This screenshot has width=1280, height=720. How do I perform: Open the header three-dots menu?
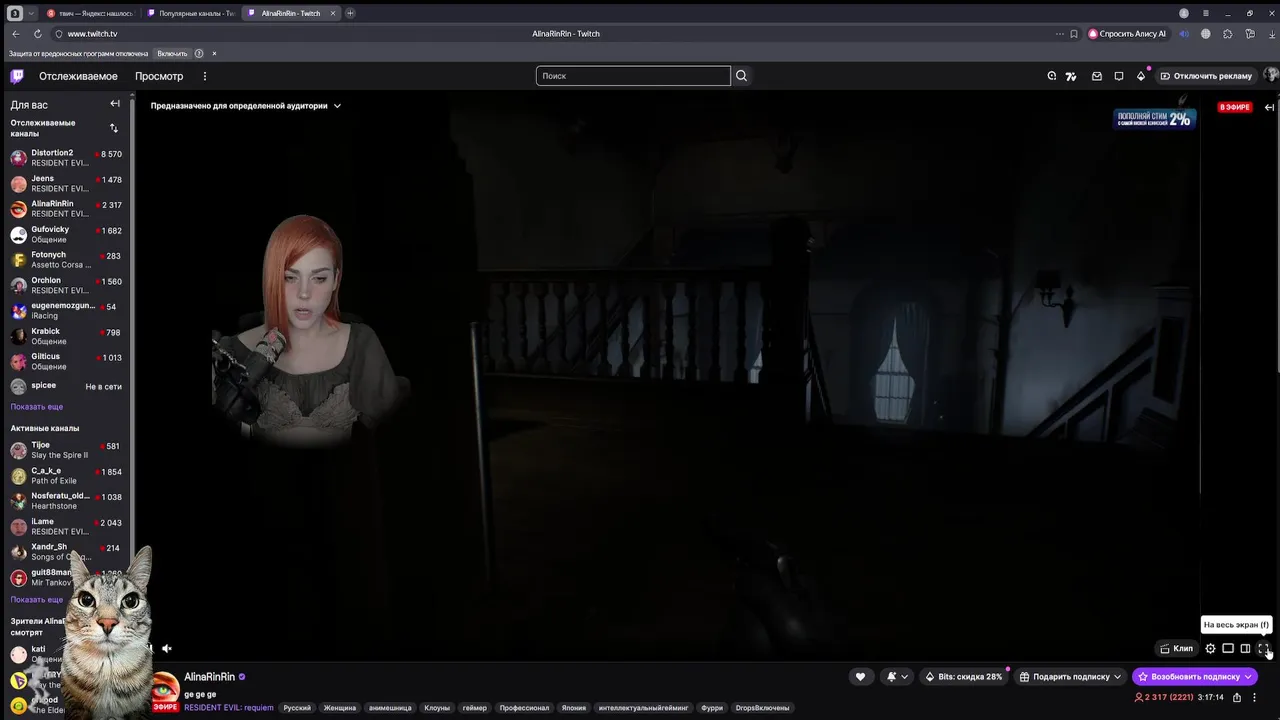pos(205,76)
